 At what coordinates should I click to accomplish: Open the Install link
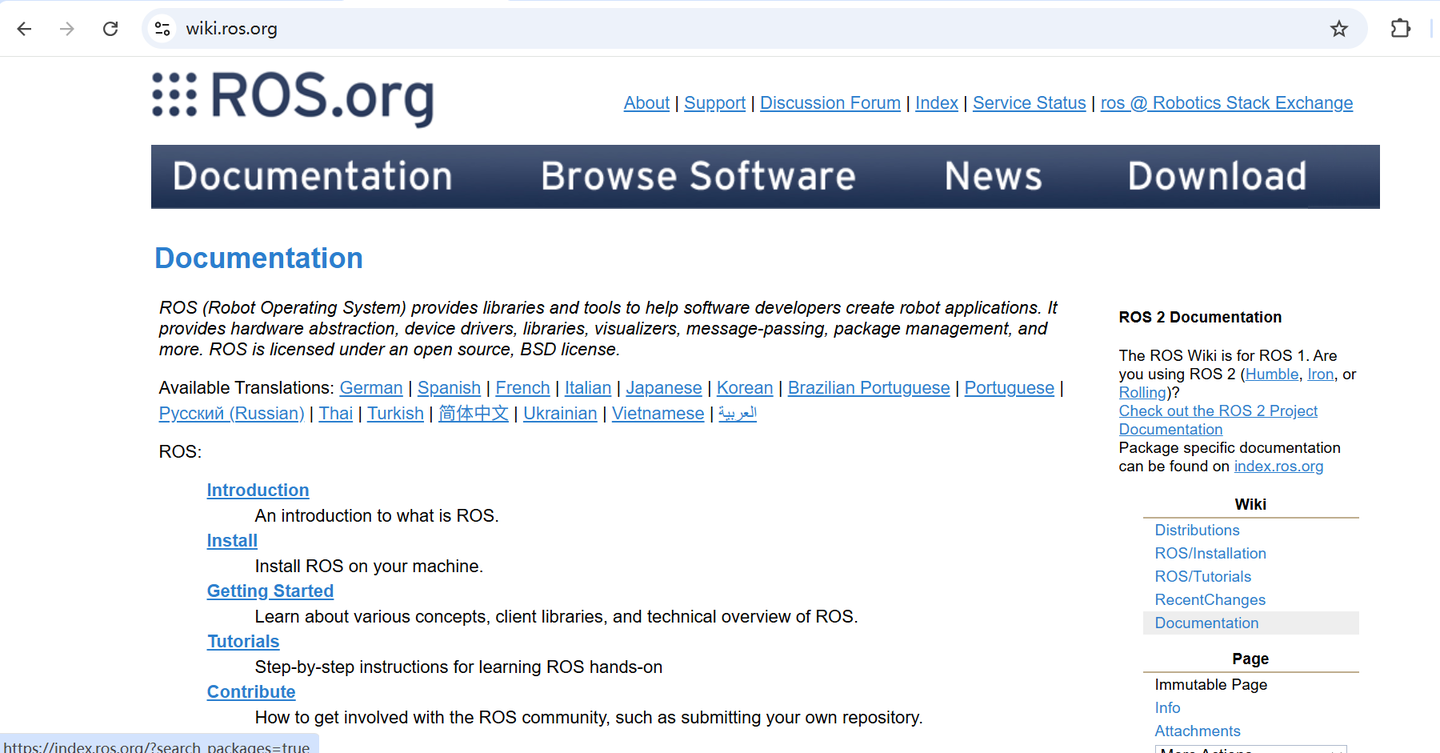tap(232, 541)
